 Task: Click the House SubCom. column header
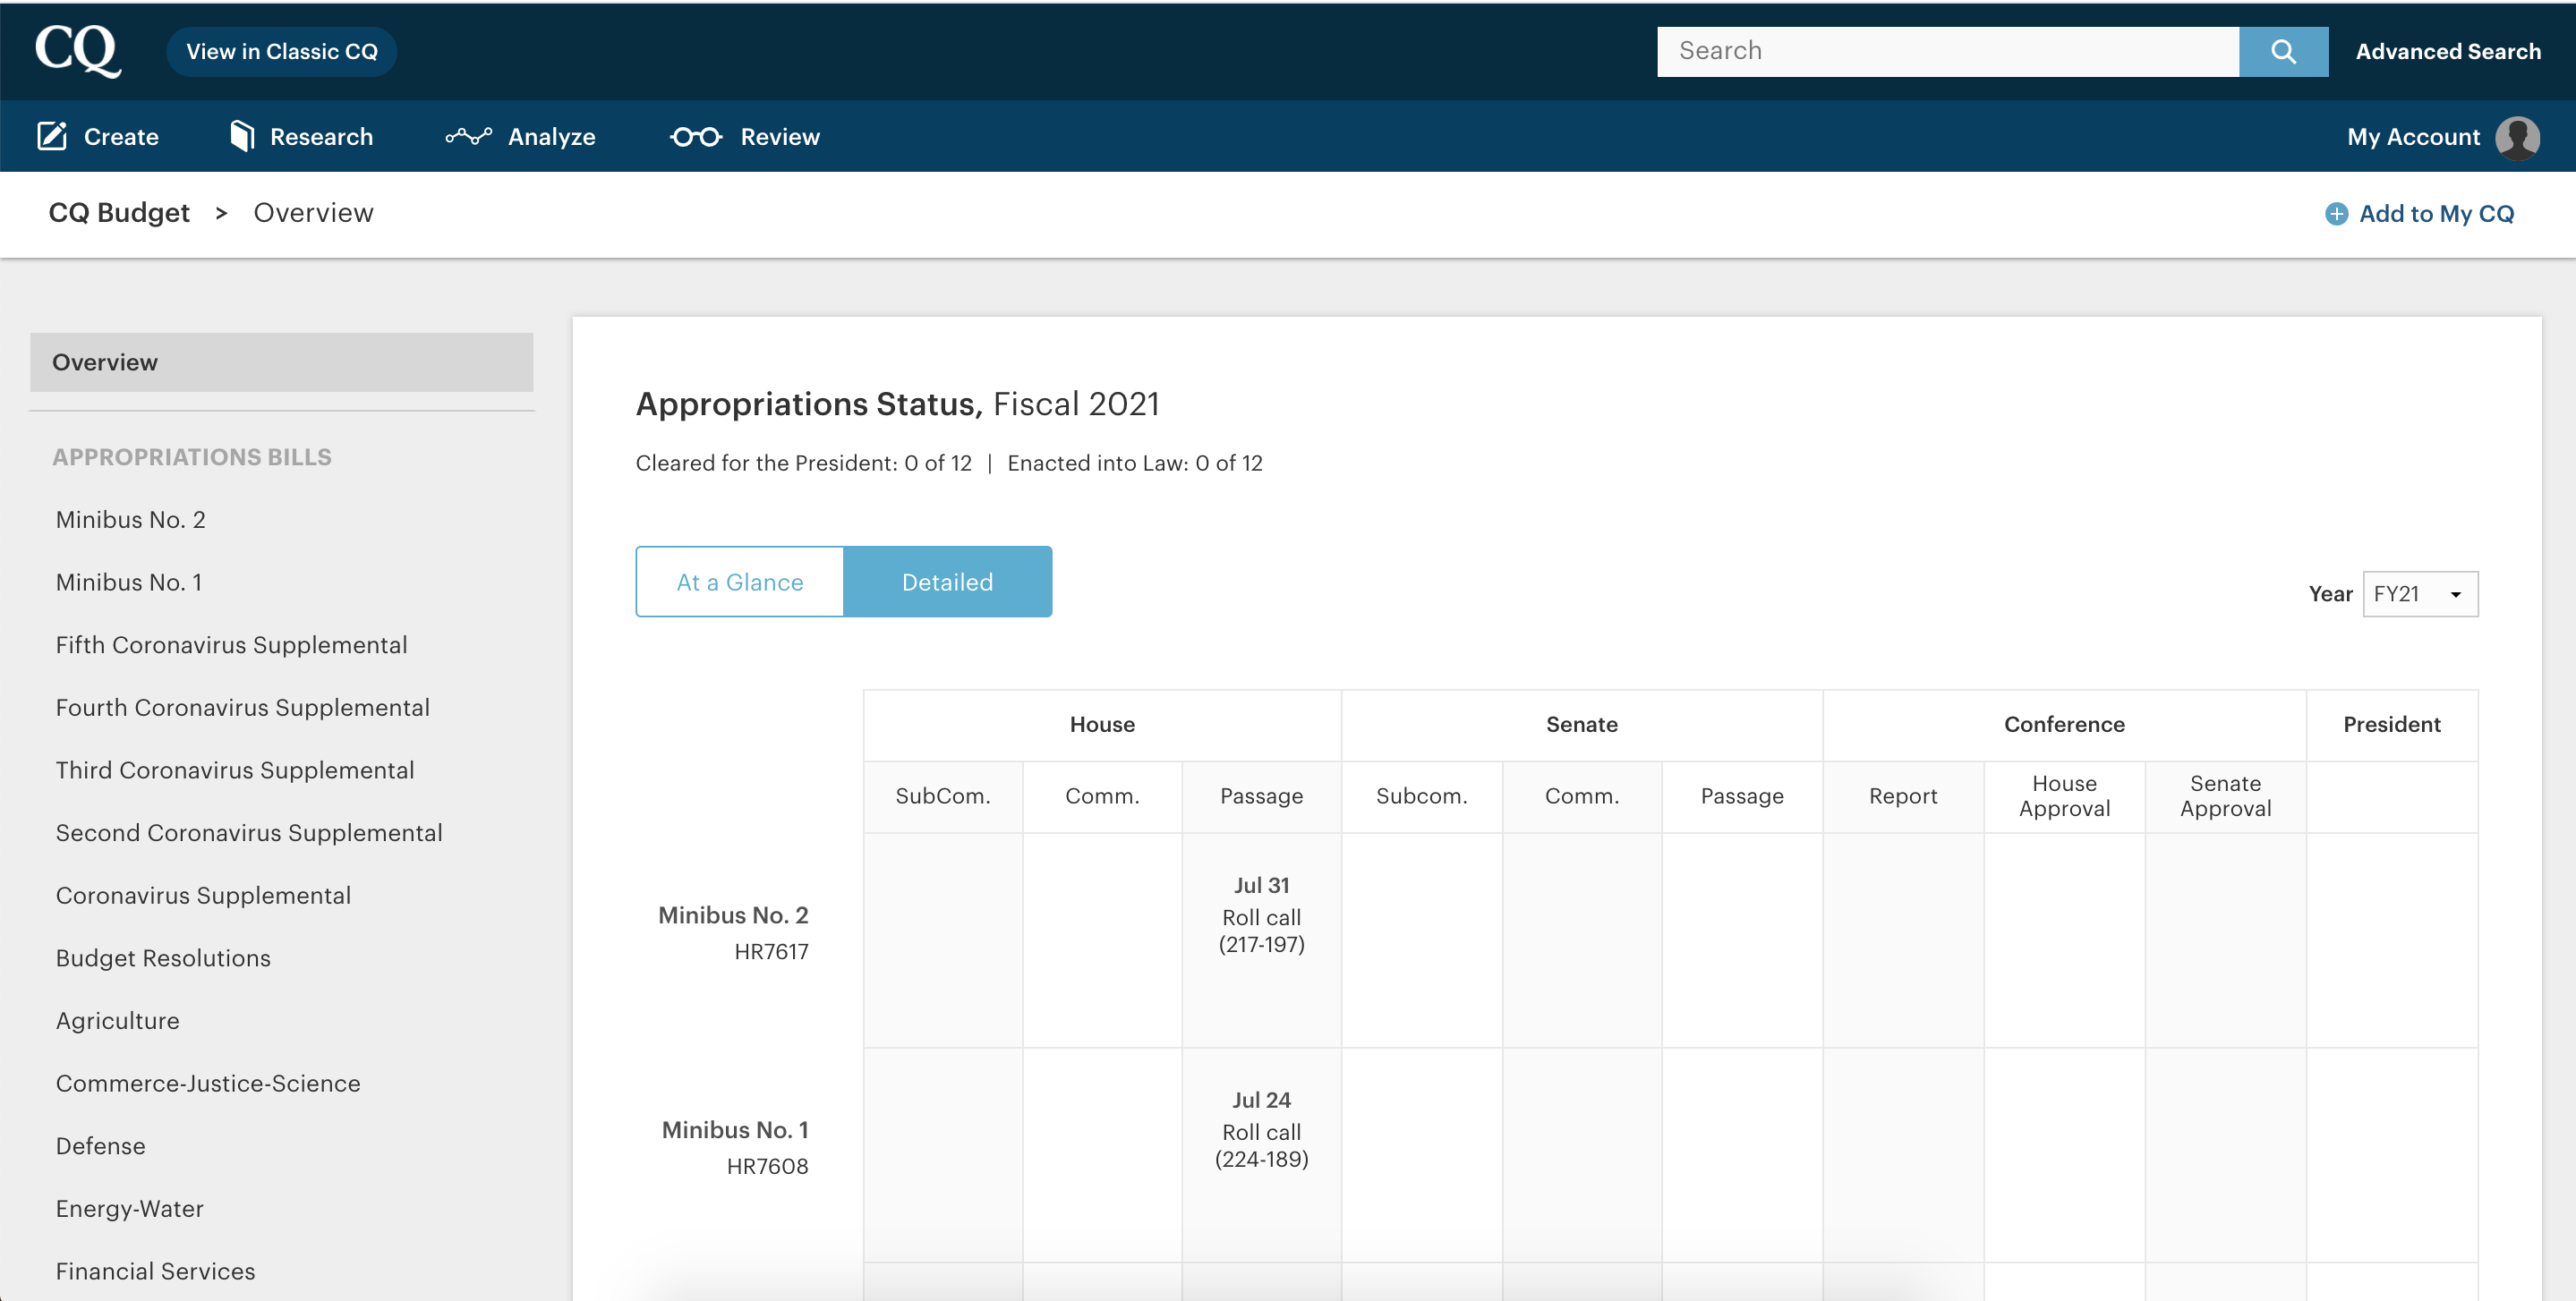coord(943,797)
